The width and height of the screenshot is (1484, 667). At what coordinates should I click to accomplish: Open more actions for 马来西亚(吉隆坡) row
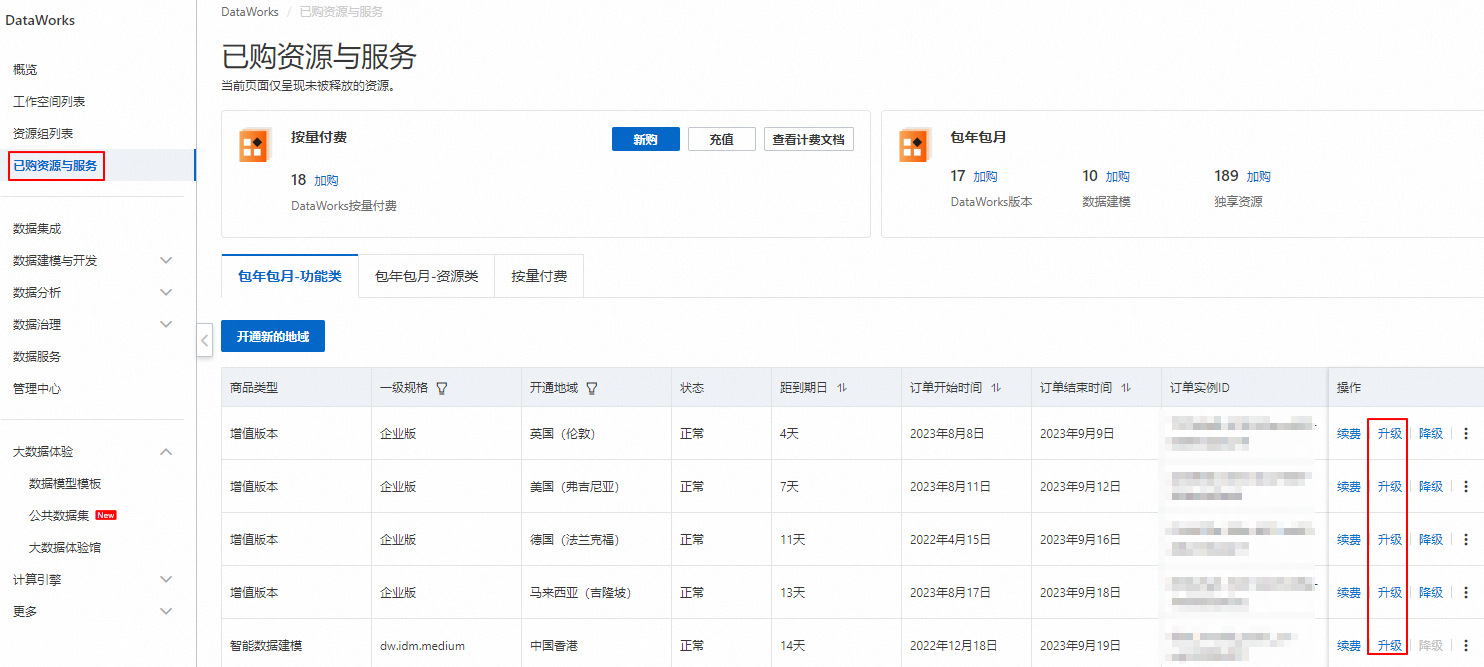(1466, 592)
